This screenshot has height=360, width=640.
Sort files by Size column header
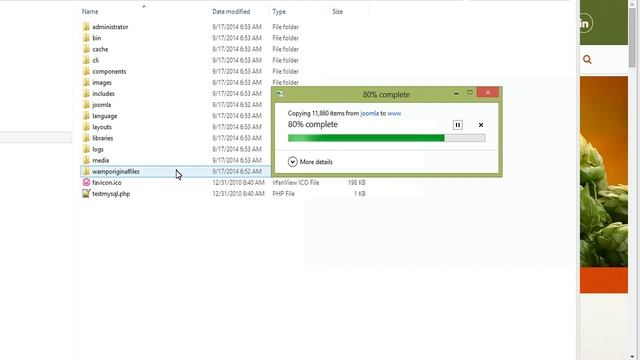point(338,12)
